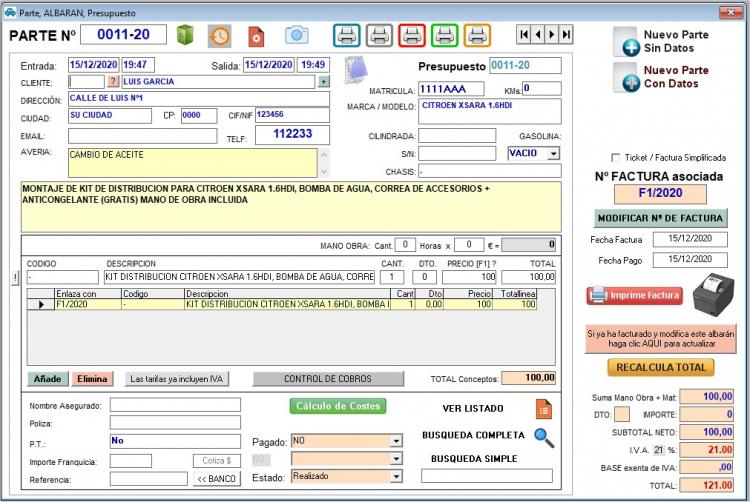The width and height of the screenshot is (750, 502).
Task: Create Nuevo Parte Con Datos
Action: point(661,77)
